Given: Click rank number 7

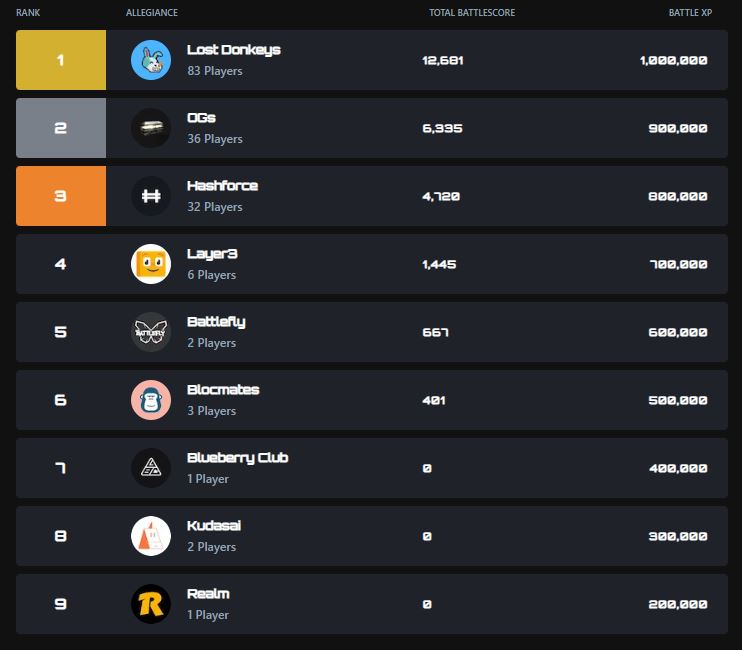Looking at the screenshot, I should coord(61,468).
